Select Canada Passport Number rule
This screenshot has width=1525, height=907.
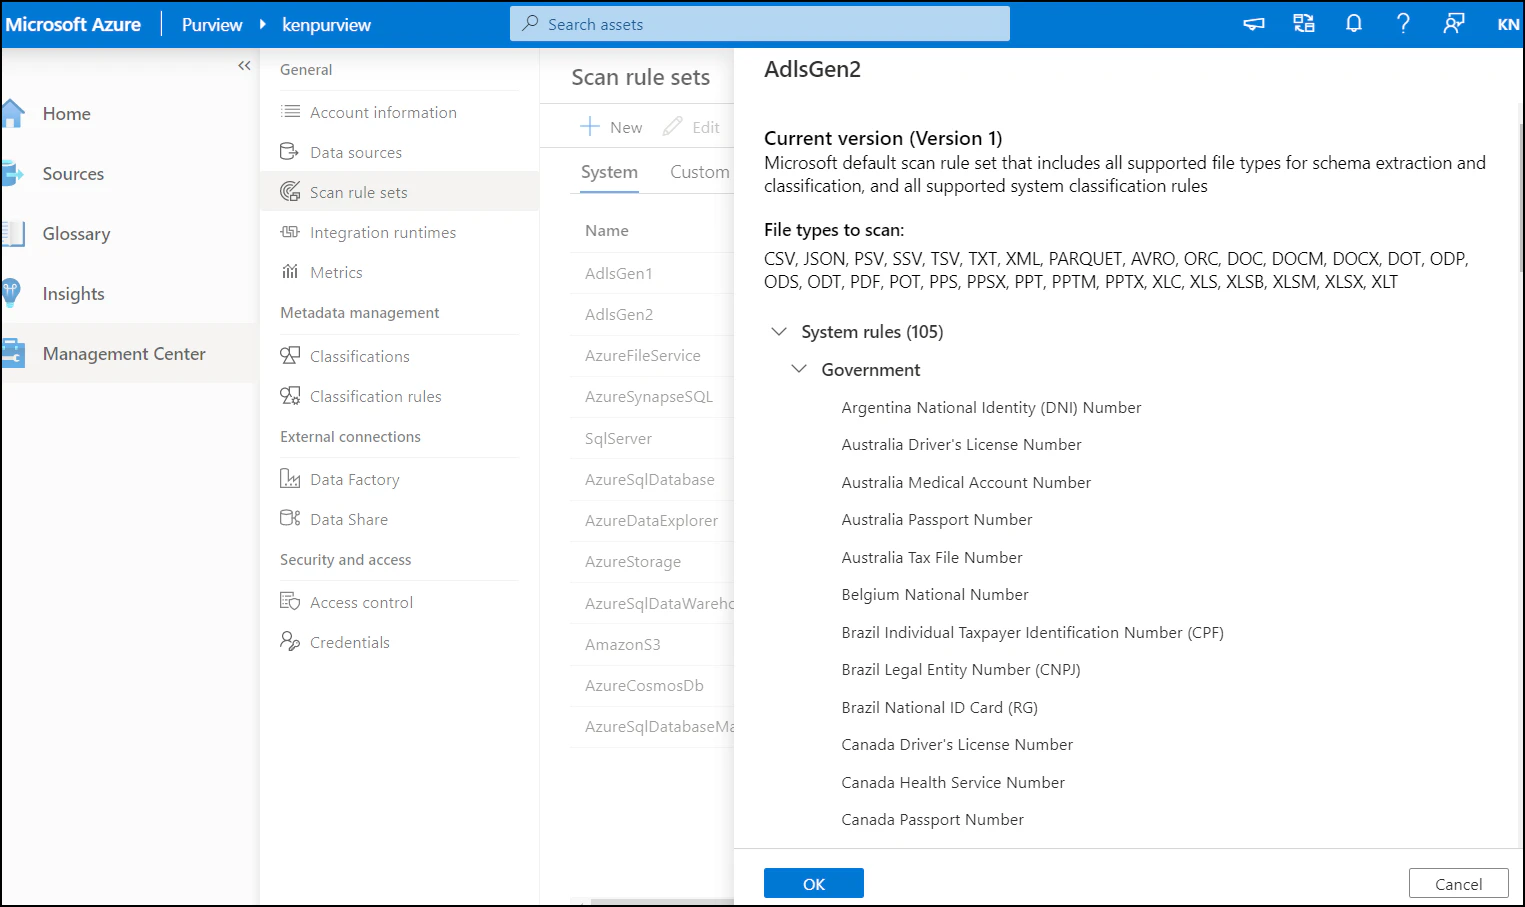[x=933, y=819]
